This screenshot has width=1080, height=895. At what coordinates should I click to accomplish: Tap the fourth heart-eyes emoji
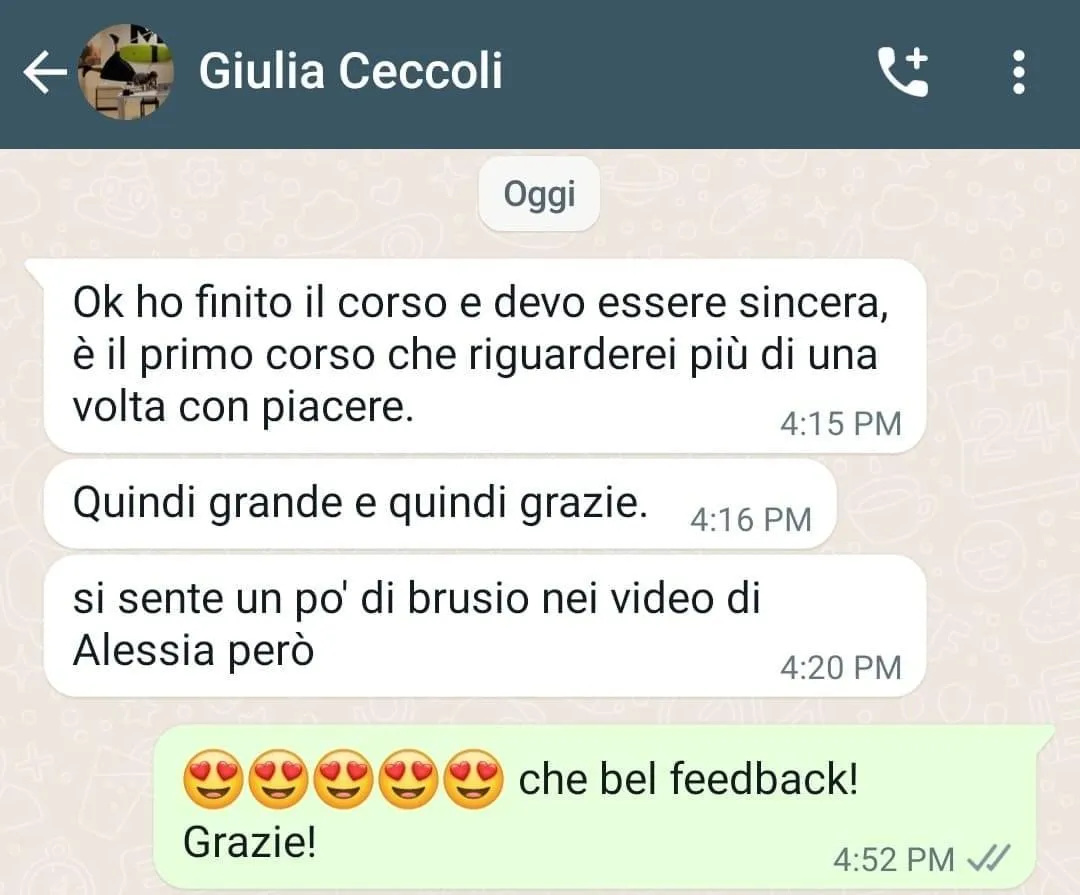408,779
